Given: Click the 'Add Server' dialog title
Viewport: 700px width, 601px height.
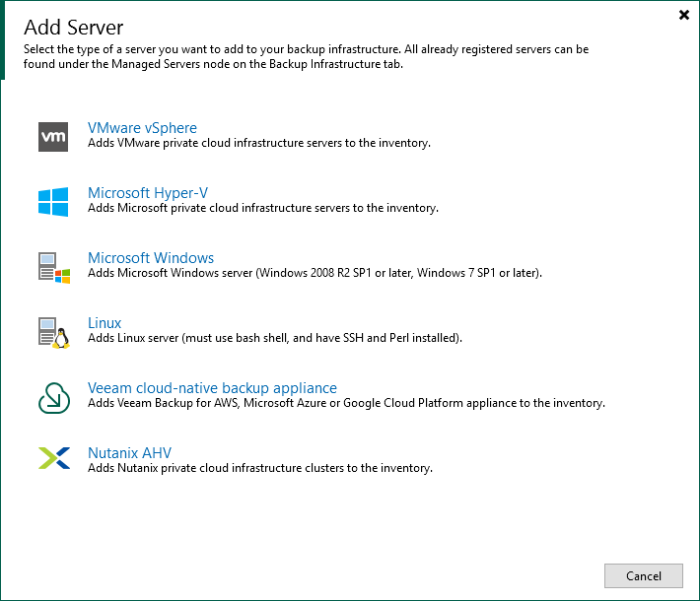Looking at the screenshot, I should pyautogui.click(x=74, y=27).
